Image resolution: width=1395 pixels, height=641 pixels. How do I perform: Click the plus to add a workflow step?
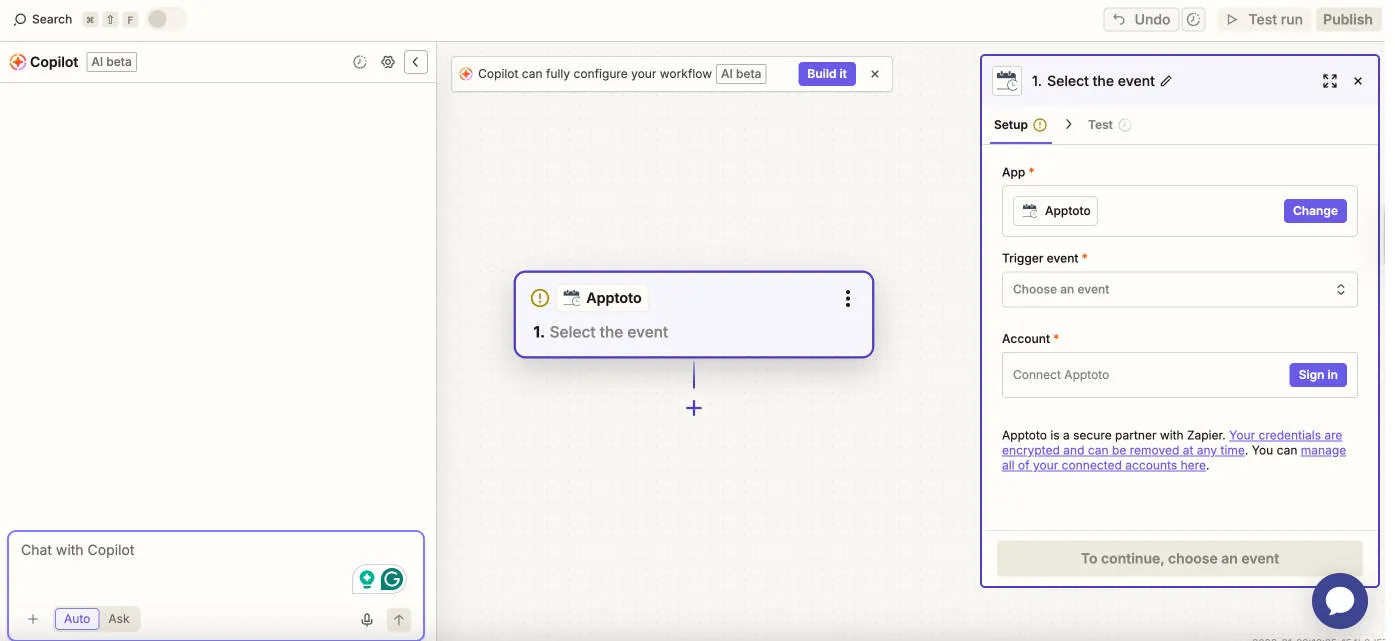pos(694,408)
